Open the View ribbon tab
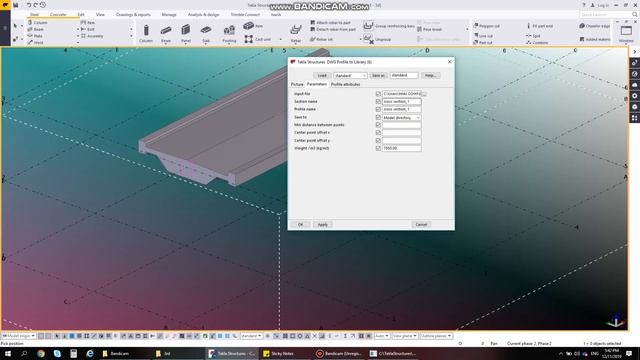Screen dimensions: 640x360 tap(100, 14)
